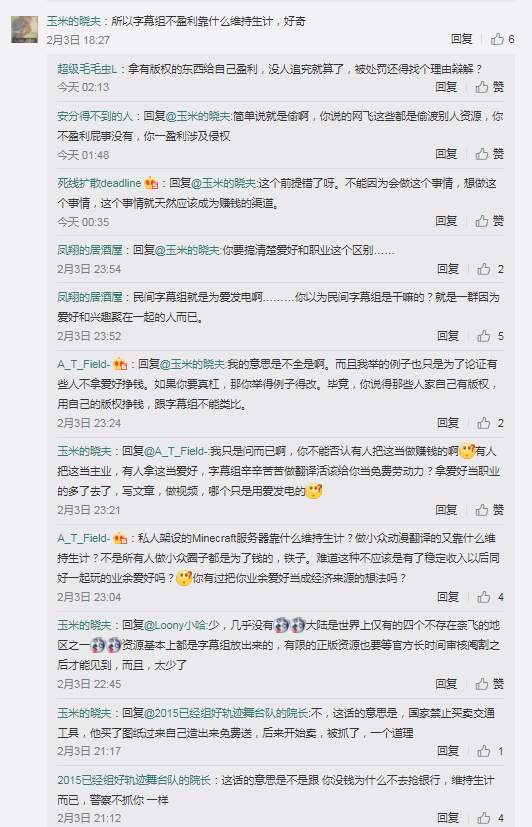Open 超级毛毛虫L's profile link
The width and height of the screenshot is (532, 827).
[x=87, y=69]
